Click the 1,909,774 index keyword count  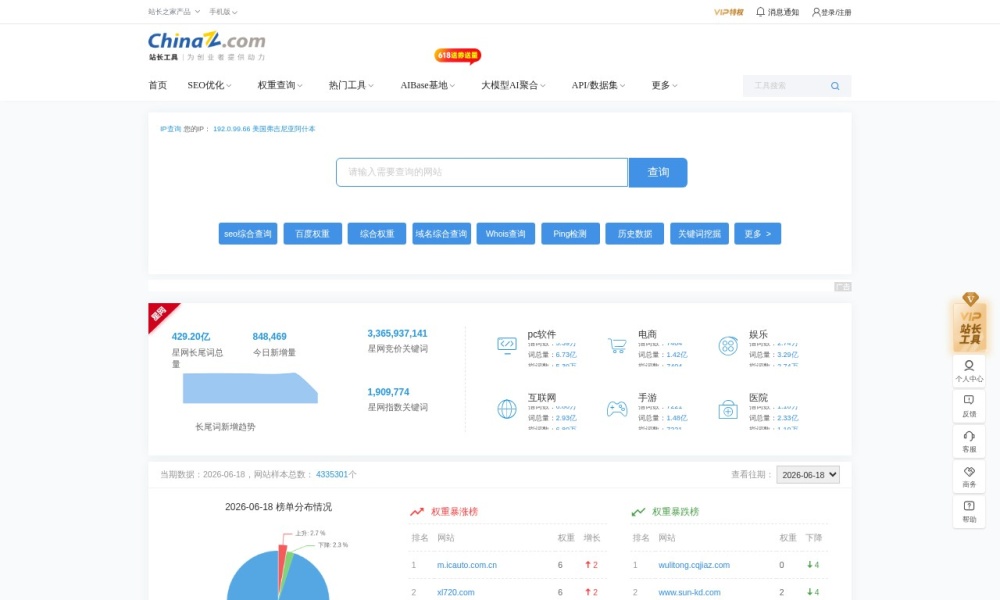click(388, 392)
